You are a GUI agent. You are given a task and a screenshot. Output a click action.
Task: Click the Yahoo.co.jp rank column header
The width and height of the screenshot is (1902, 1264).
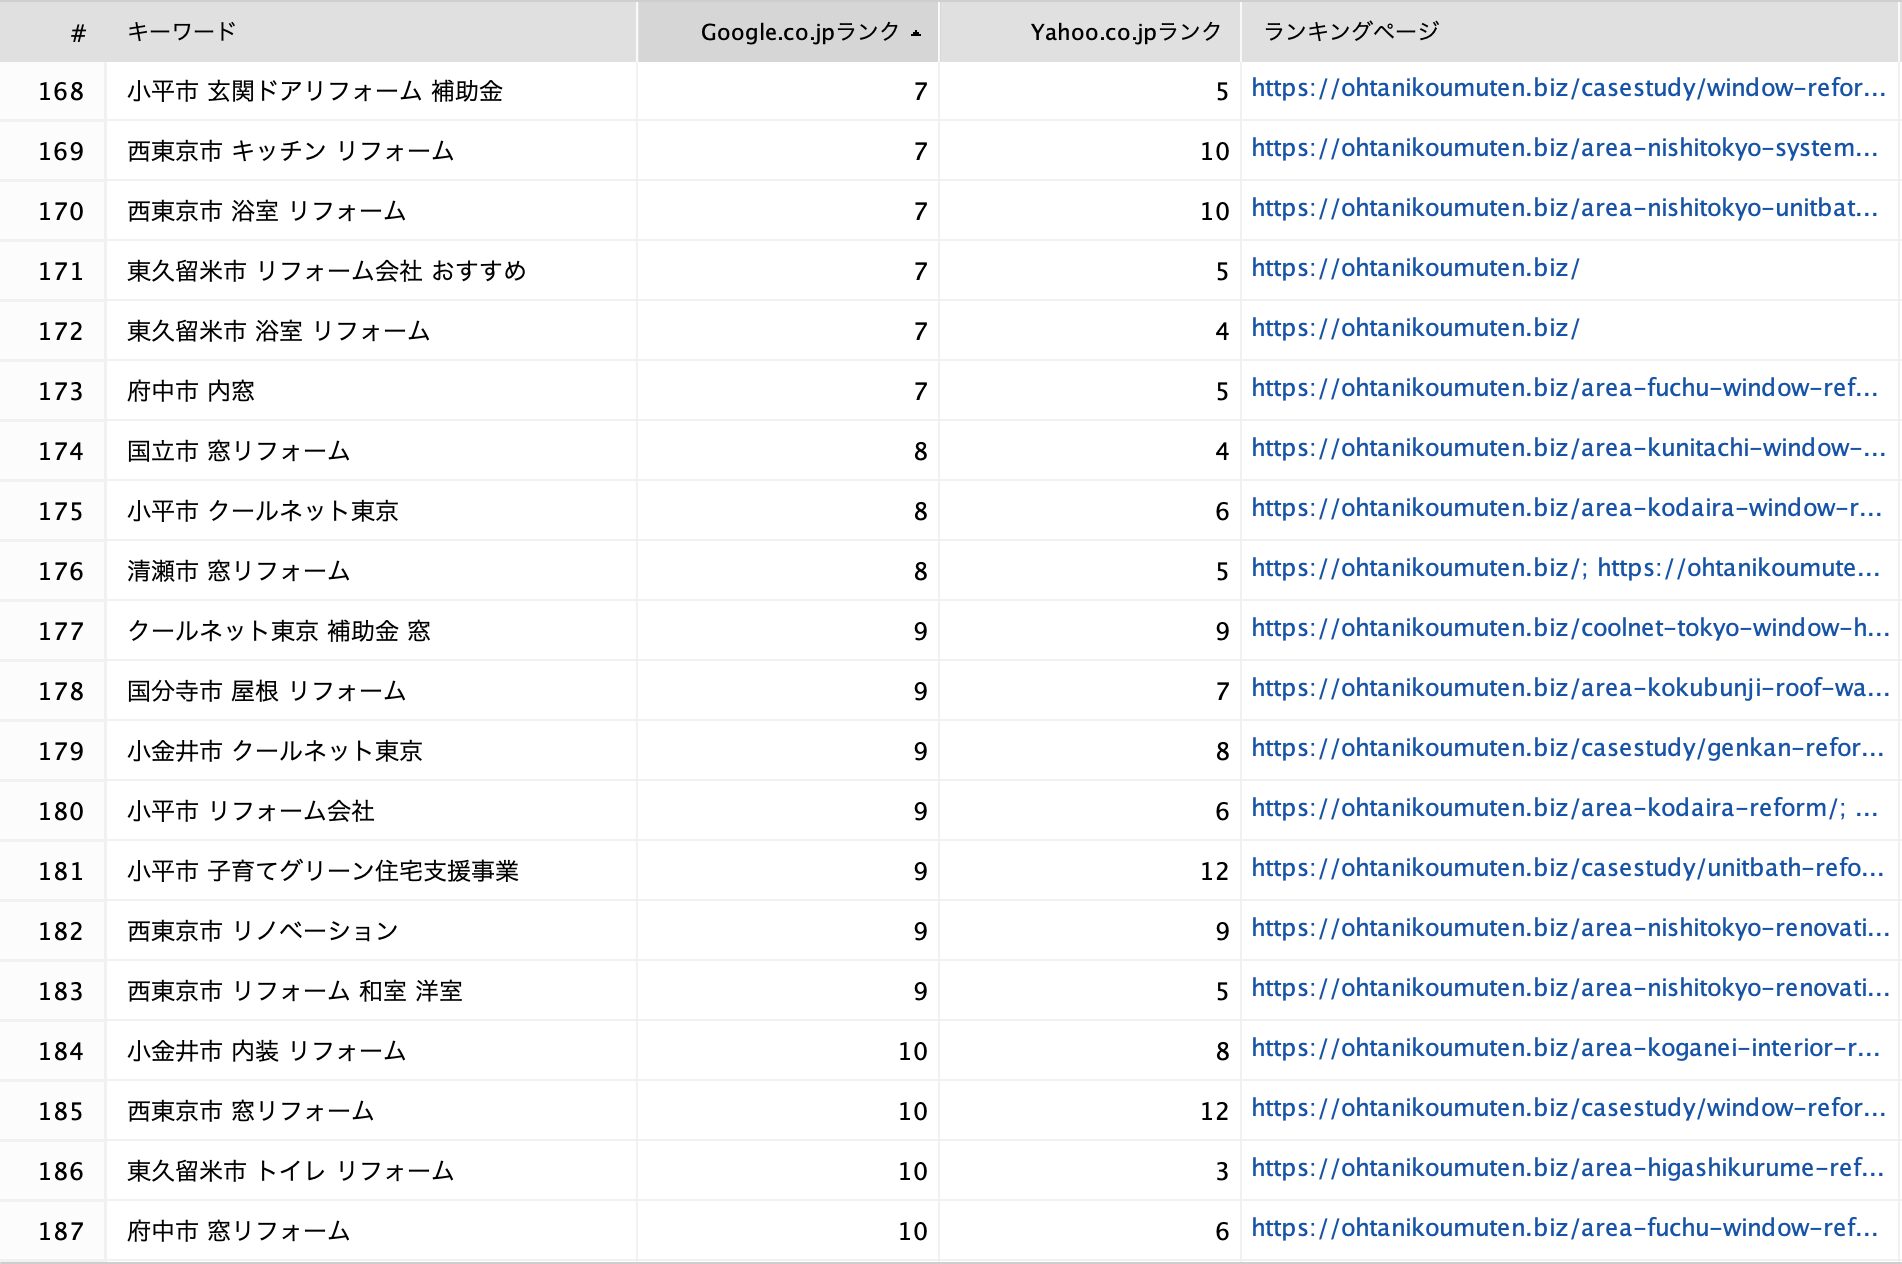click(x=1125, y=32)
